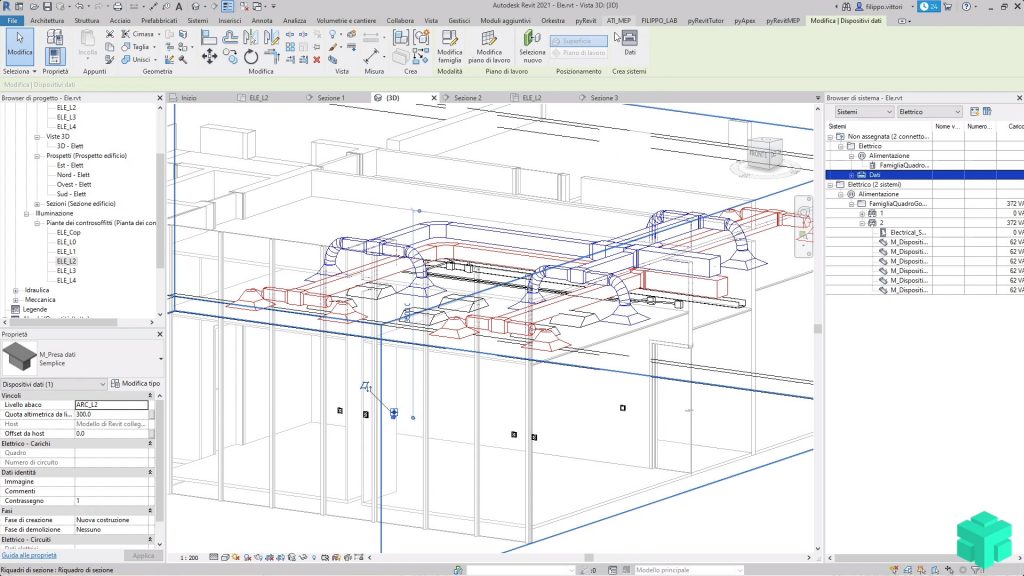Click the ViewCube in the 3D view

coord(764,154)
